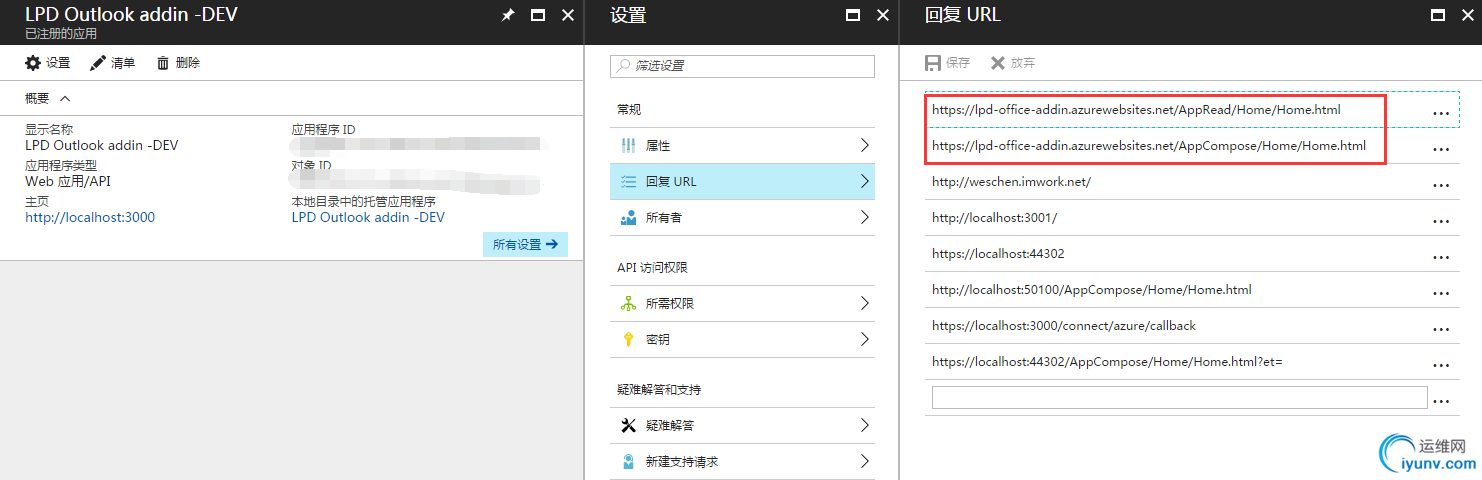The height and width of the screenshot is (480, 1482).
Task: Open ellipsis menu for Home.html?et= row
Action: pyautogui.click(x=1441, y=365)
